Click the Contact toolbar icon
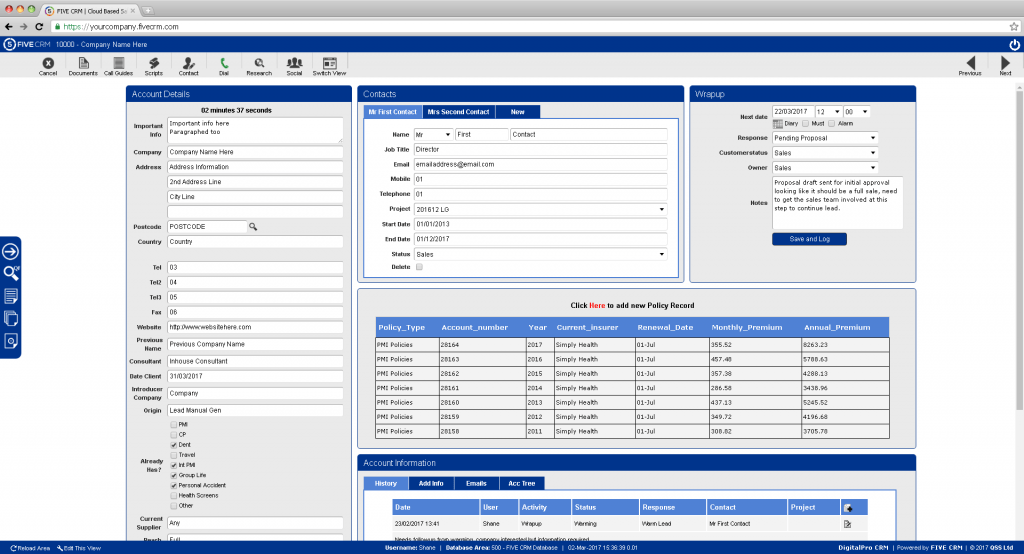The image size is (1024, 554). point(189,65)
